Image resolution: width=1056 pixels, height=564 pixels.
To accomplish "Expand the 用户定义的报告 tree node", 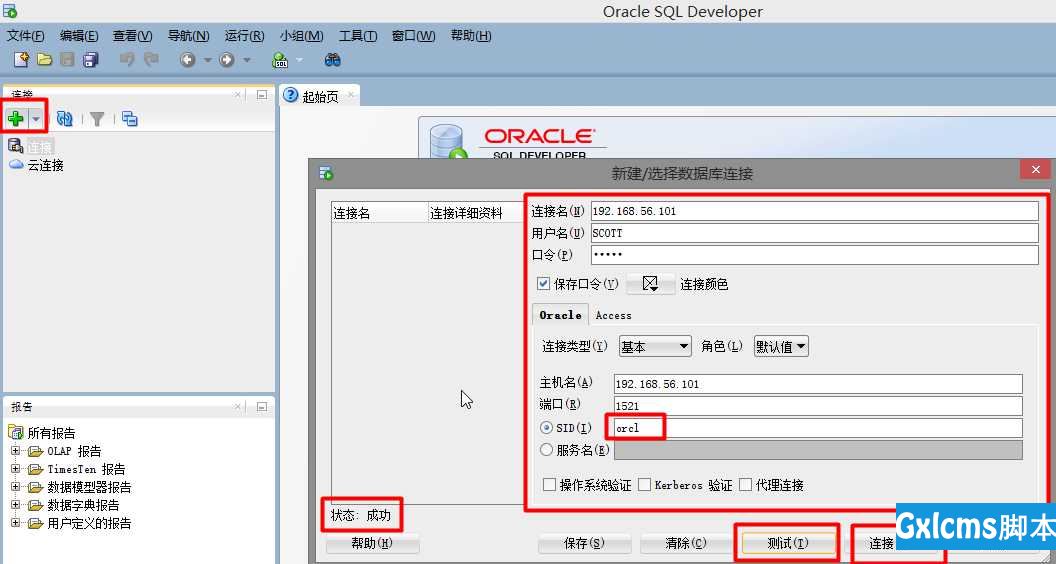I will tap(15, 523).
